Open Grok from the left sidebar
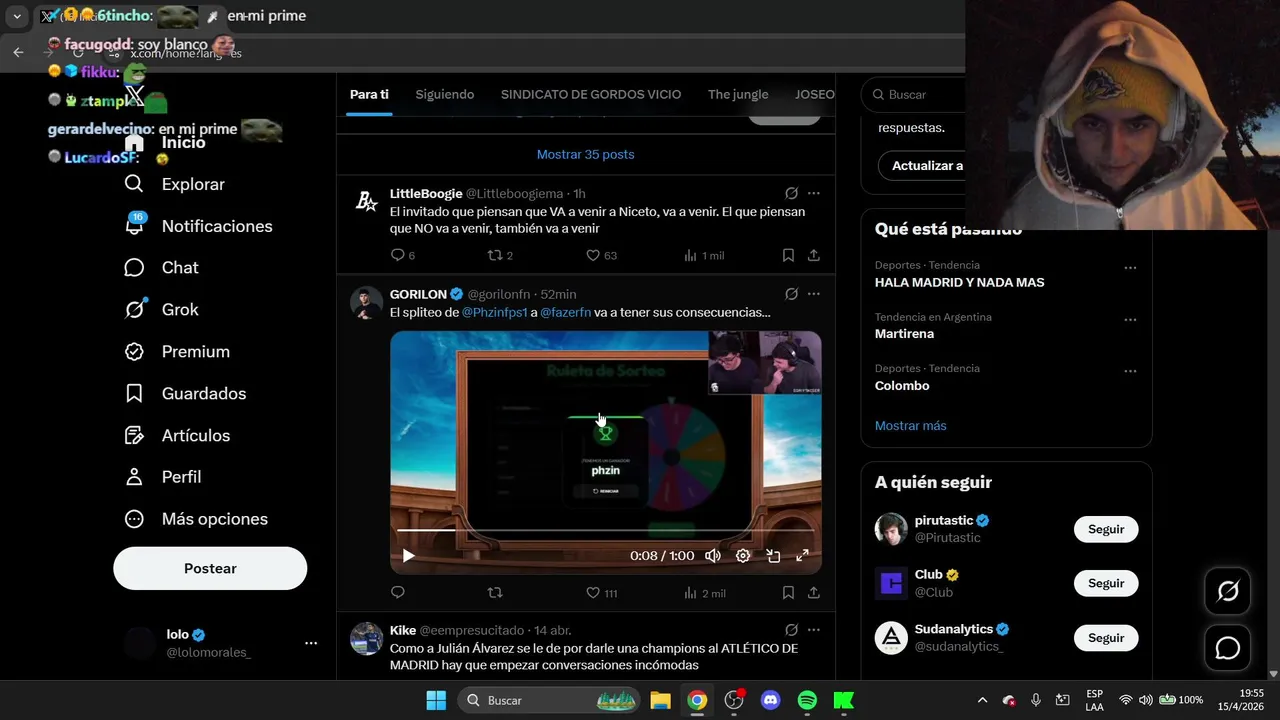 click(162, 310)
